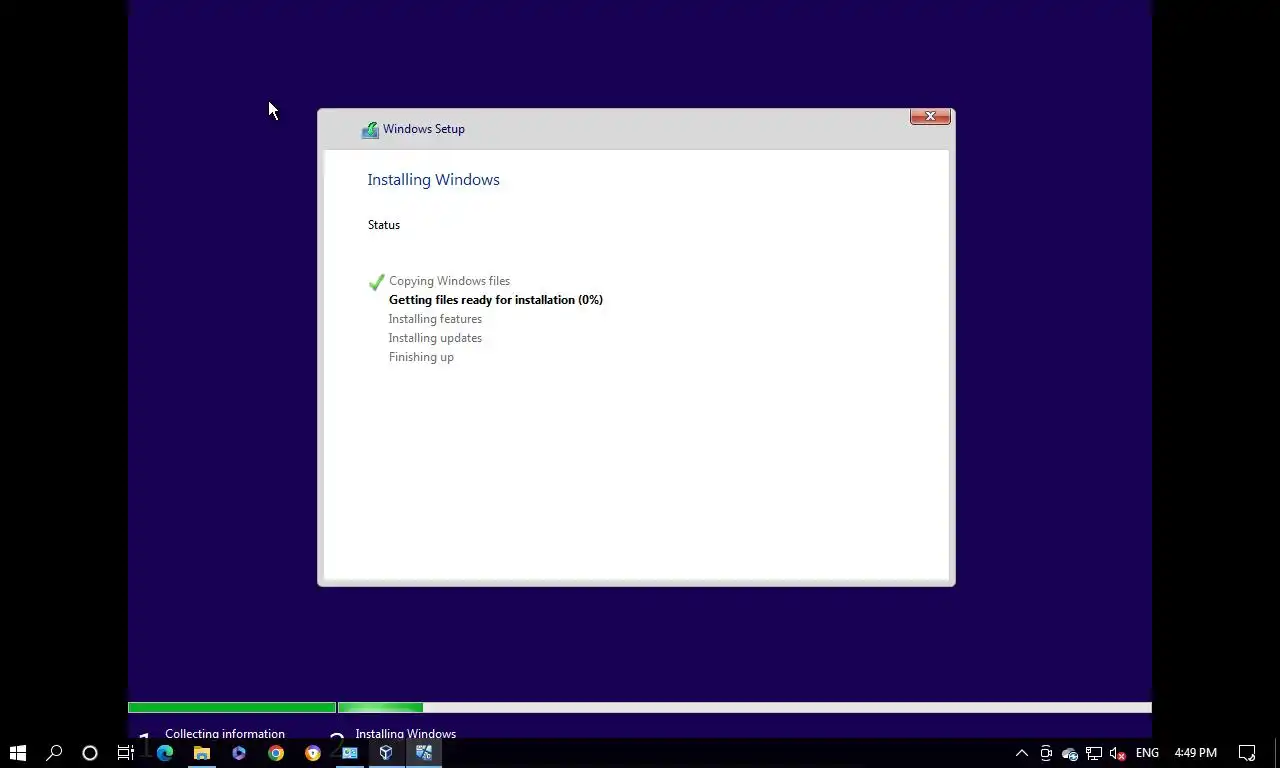1280x768 pixels.
Task: Open Cortana circle icon
Action: coord(90,753)
